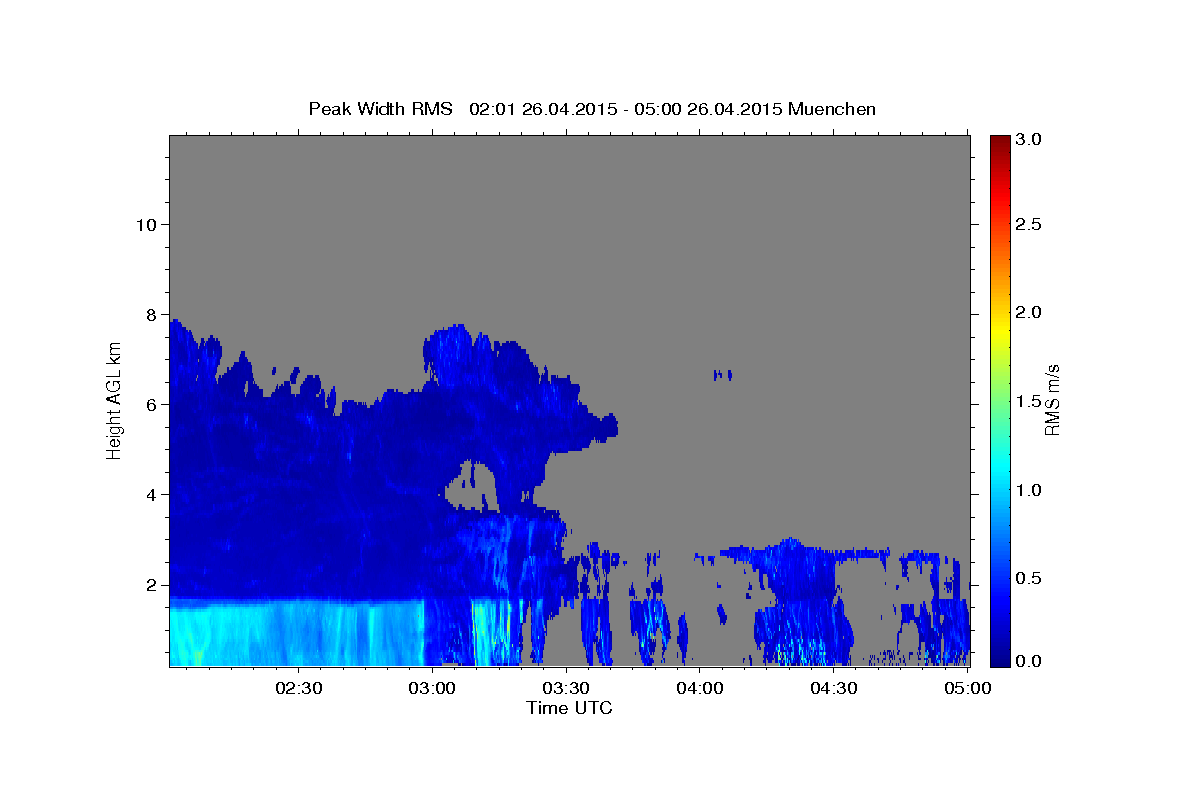
Task: Click the '02:30' time axis label
Action: [299, 688]
